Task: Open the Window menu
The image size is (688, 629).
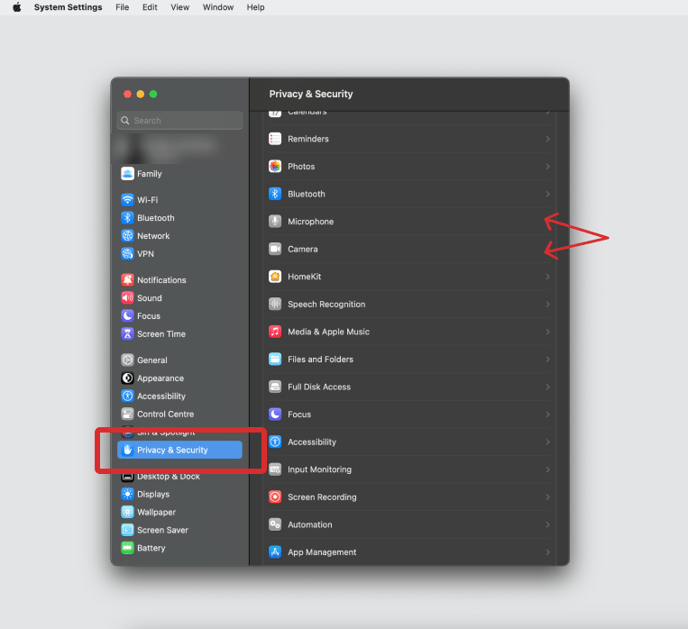Action: click(218, 7)
